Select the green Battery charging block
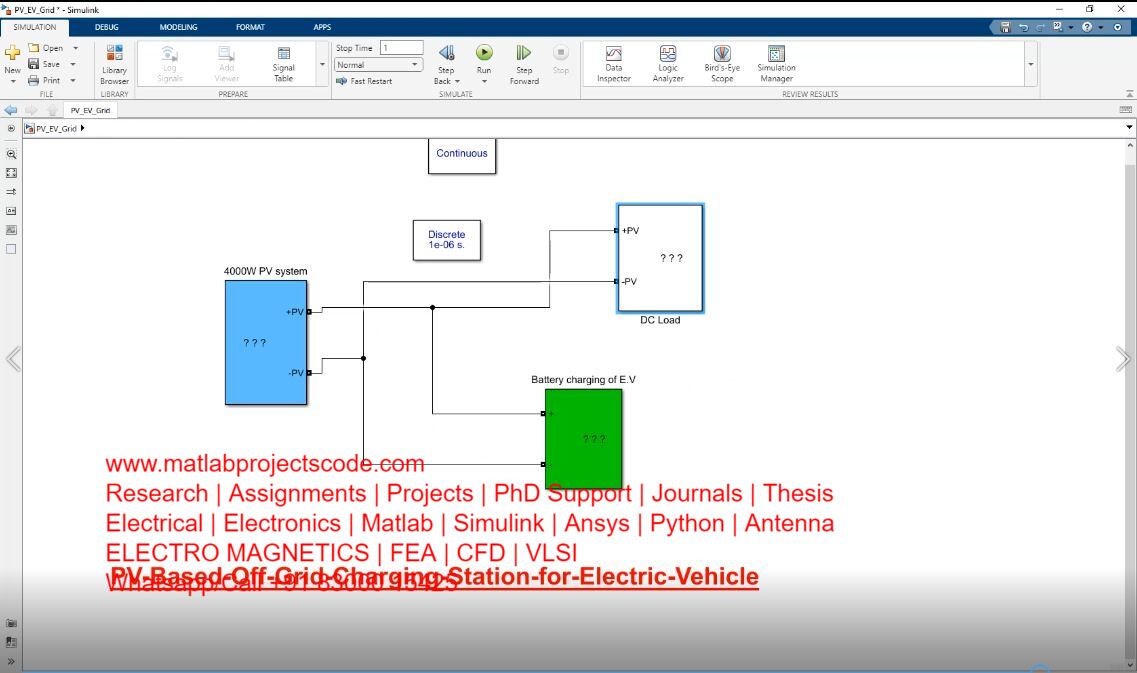The image size is (1137, 673). coord(584,439)
